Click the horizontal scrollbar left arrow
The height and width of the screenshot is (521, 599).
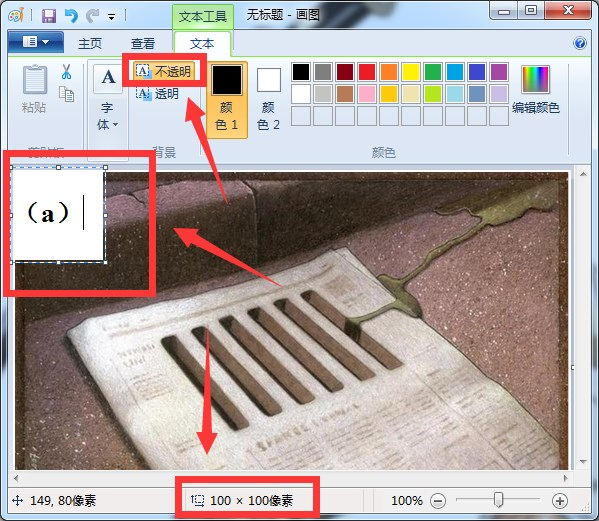16,478
